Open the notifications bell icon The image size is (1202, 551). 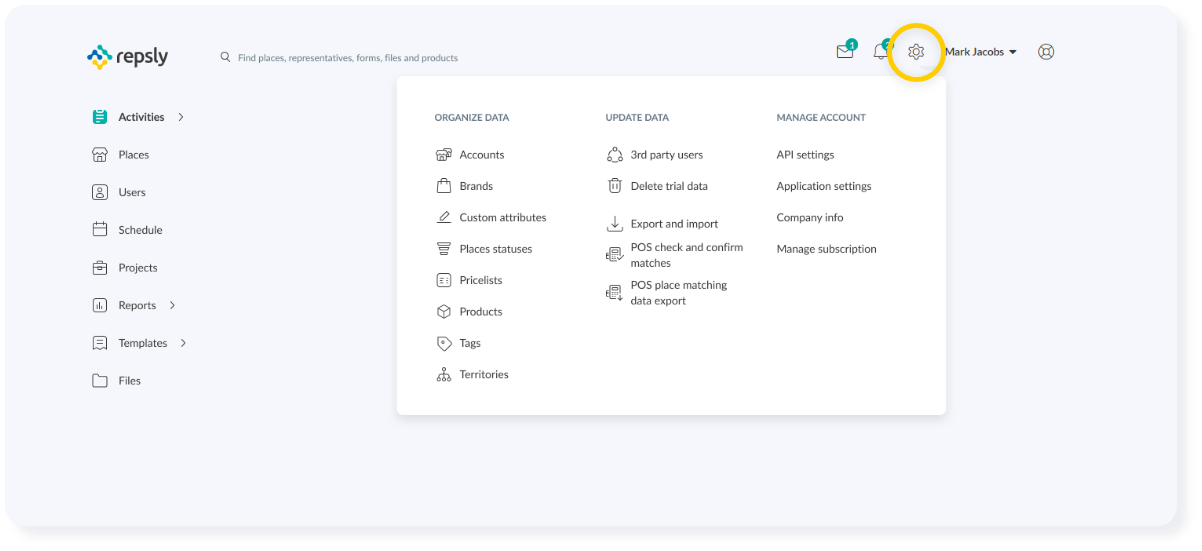click(x=880, y=52)
